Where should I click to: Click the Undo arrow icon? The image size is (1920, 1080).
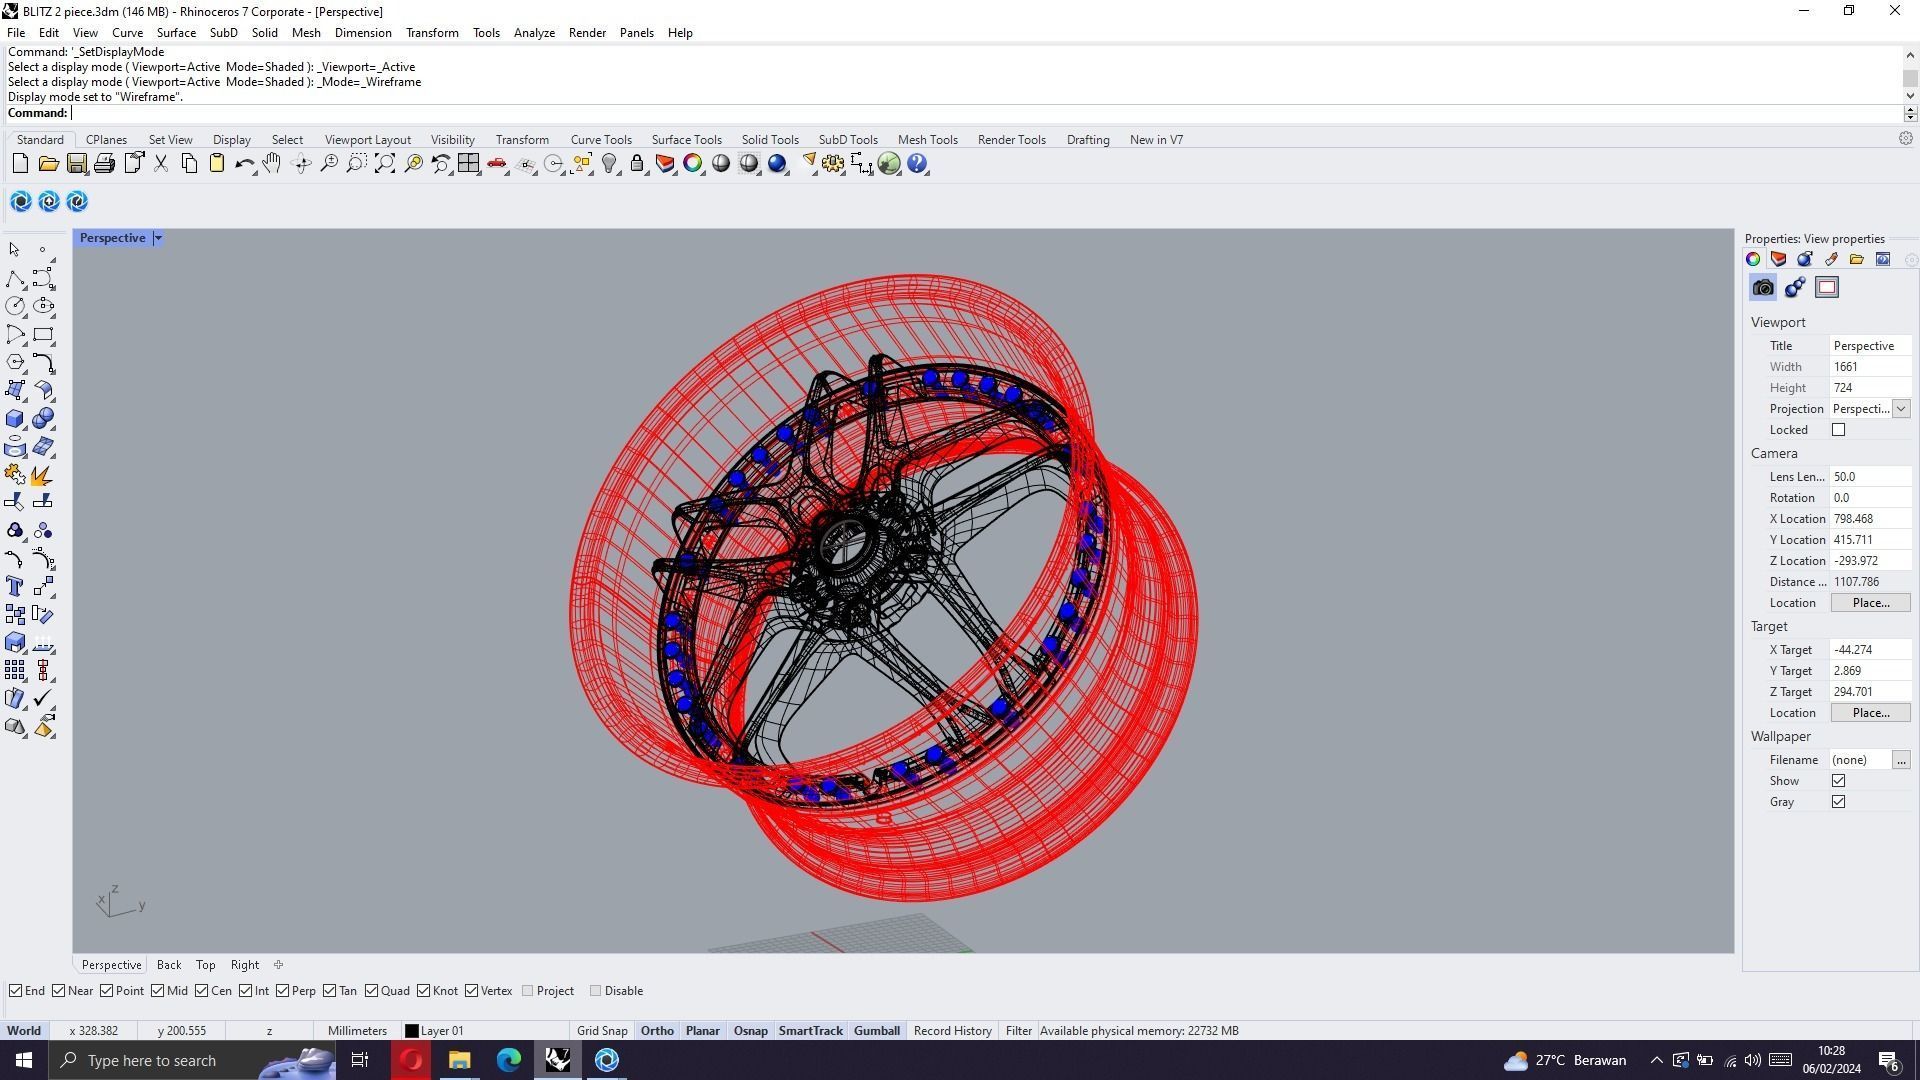click(x=243, y=164)
